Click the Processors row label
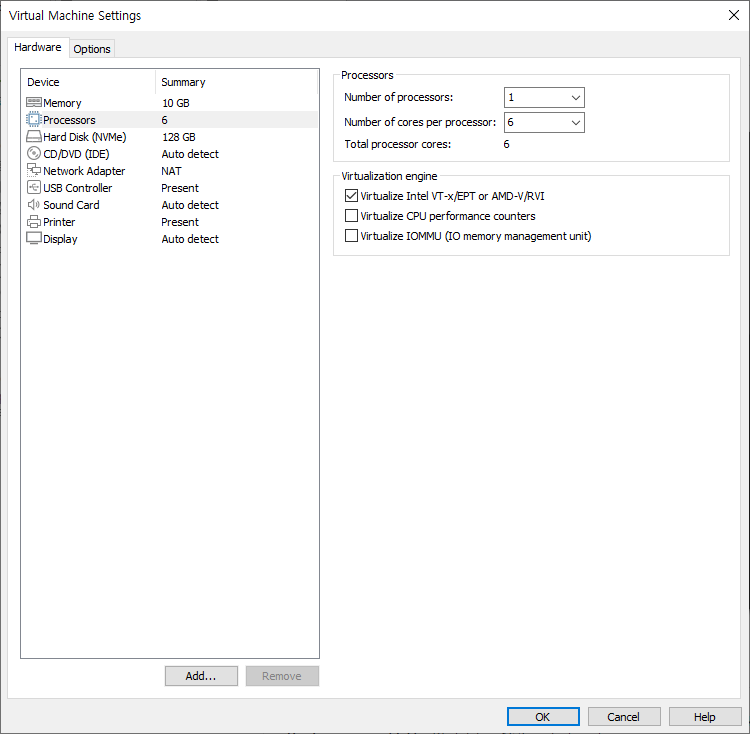The image size is (750, 734). 69,120
